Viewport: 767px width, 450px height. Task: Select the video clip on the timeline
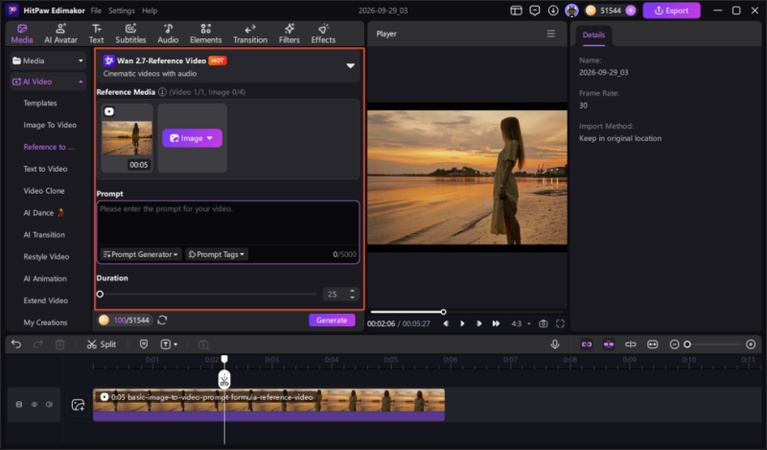[269, 405]
